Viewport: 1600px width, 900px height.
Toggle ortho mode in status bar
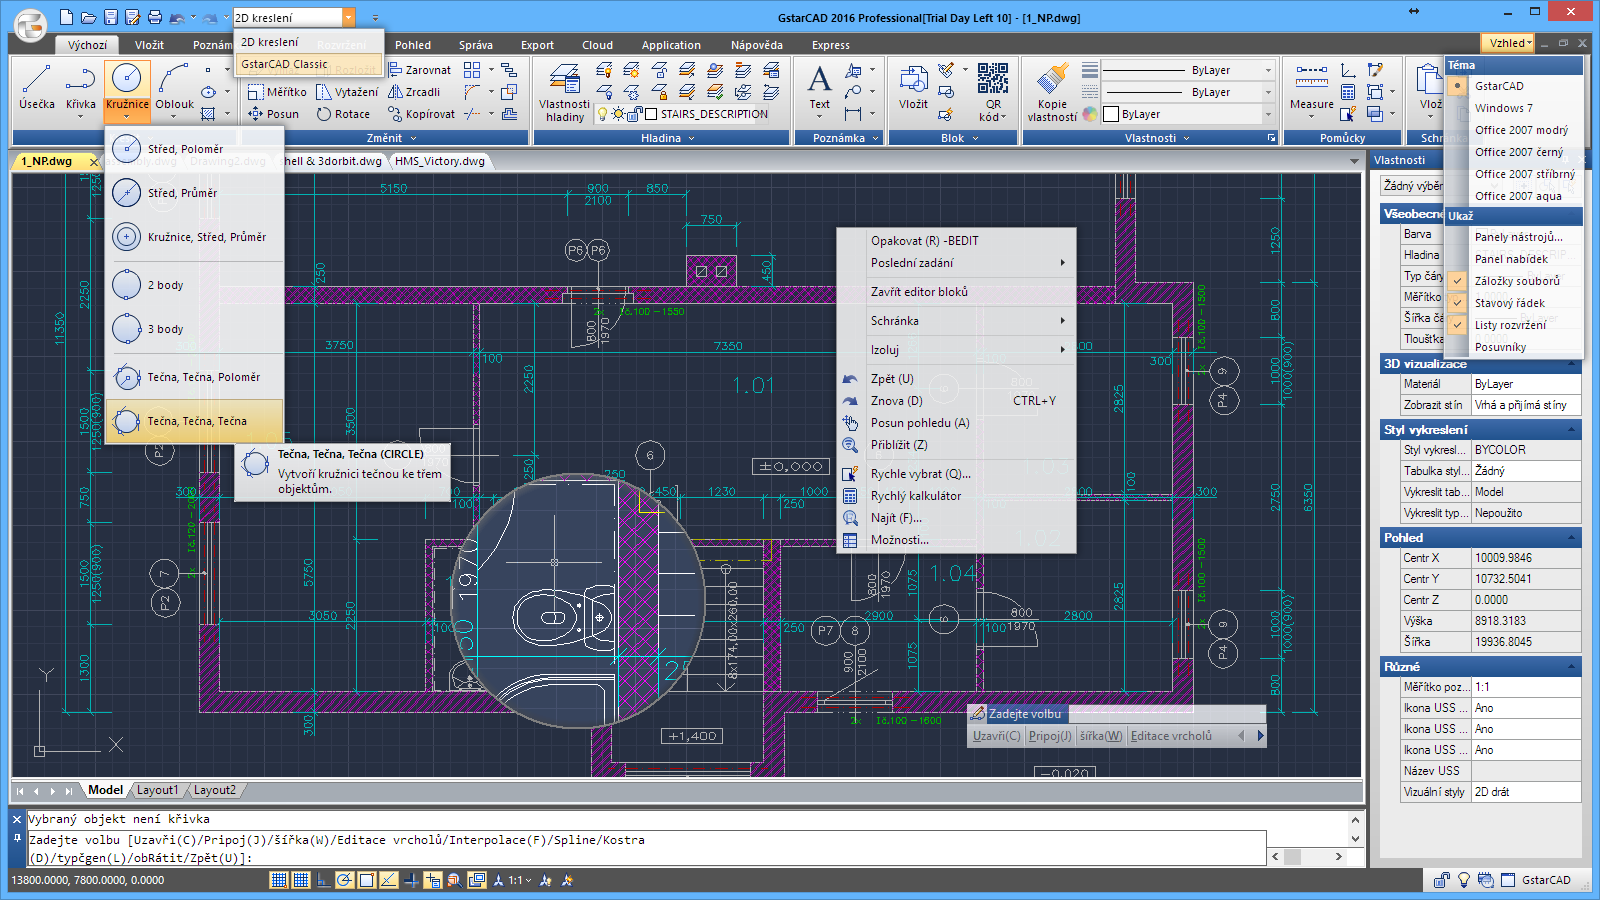tap(323, 880)
